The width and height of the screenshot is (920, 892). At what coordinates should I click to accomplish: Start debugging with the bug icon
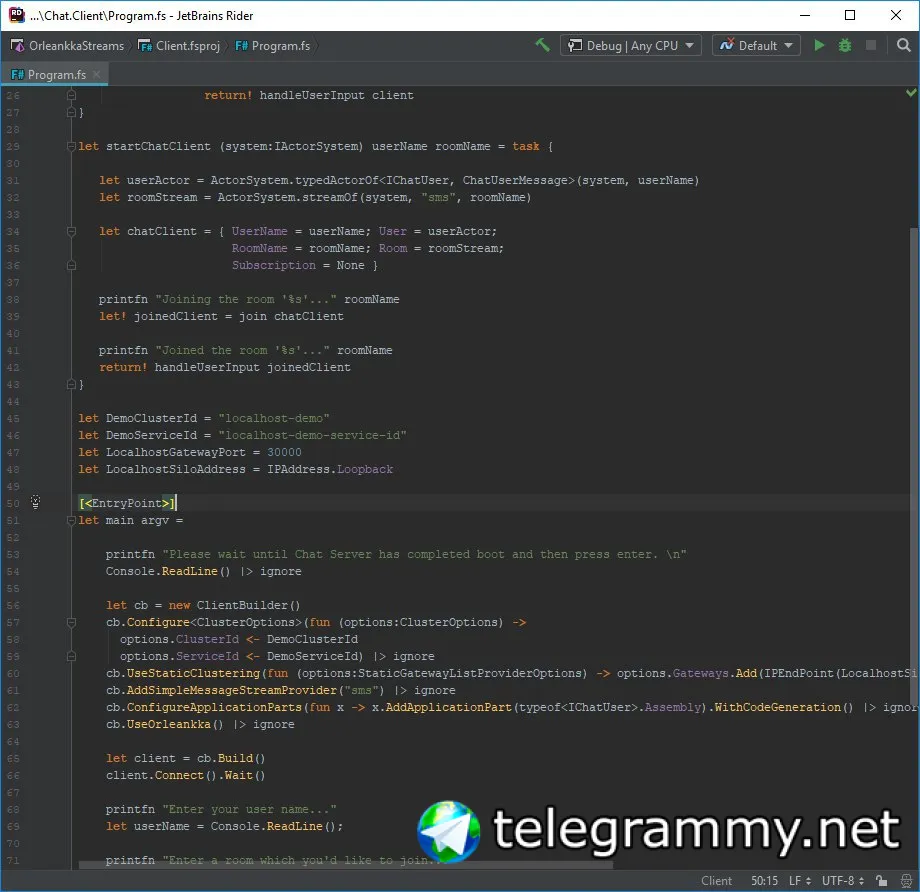tap(845, 45)
